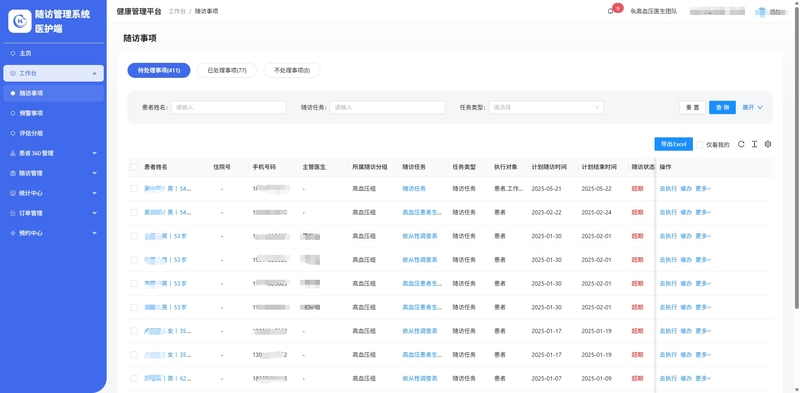Open the 任务类型 dropdown

tap(546, 107)
